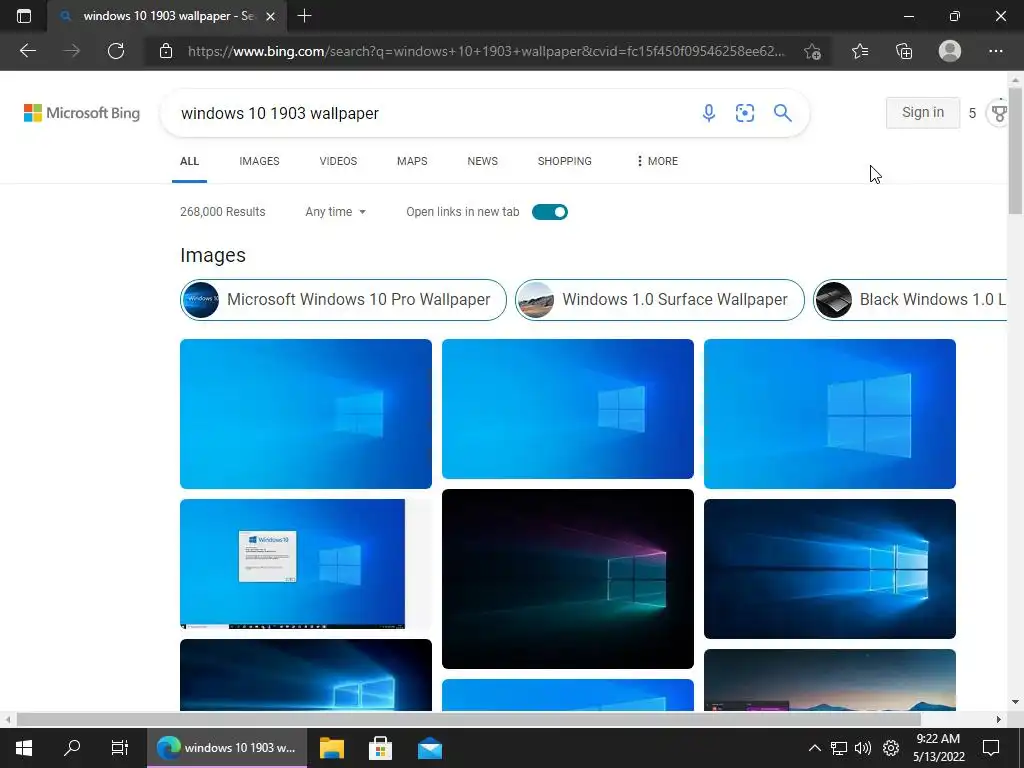The width and height of the screenshot is (1024, 768).
Task: Open Microsoft Rewards trophy icon
Action: point(999,113)
